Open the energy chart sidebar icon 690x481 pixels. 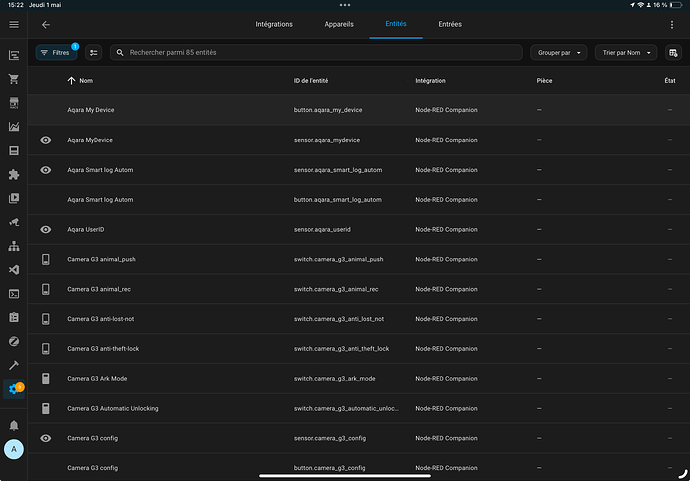14,127
